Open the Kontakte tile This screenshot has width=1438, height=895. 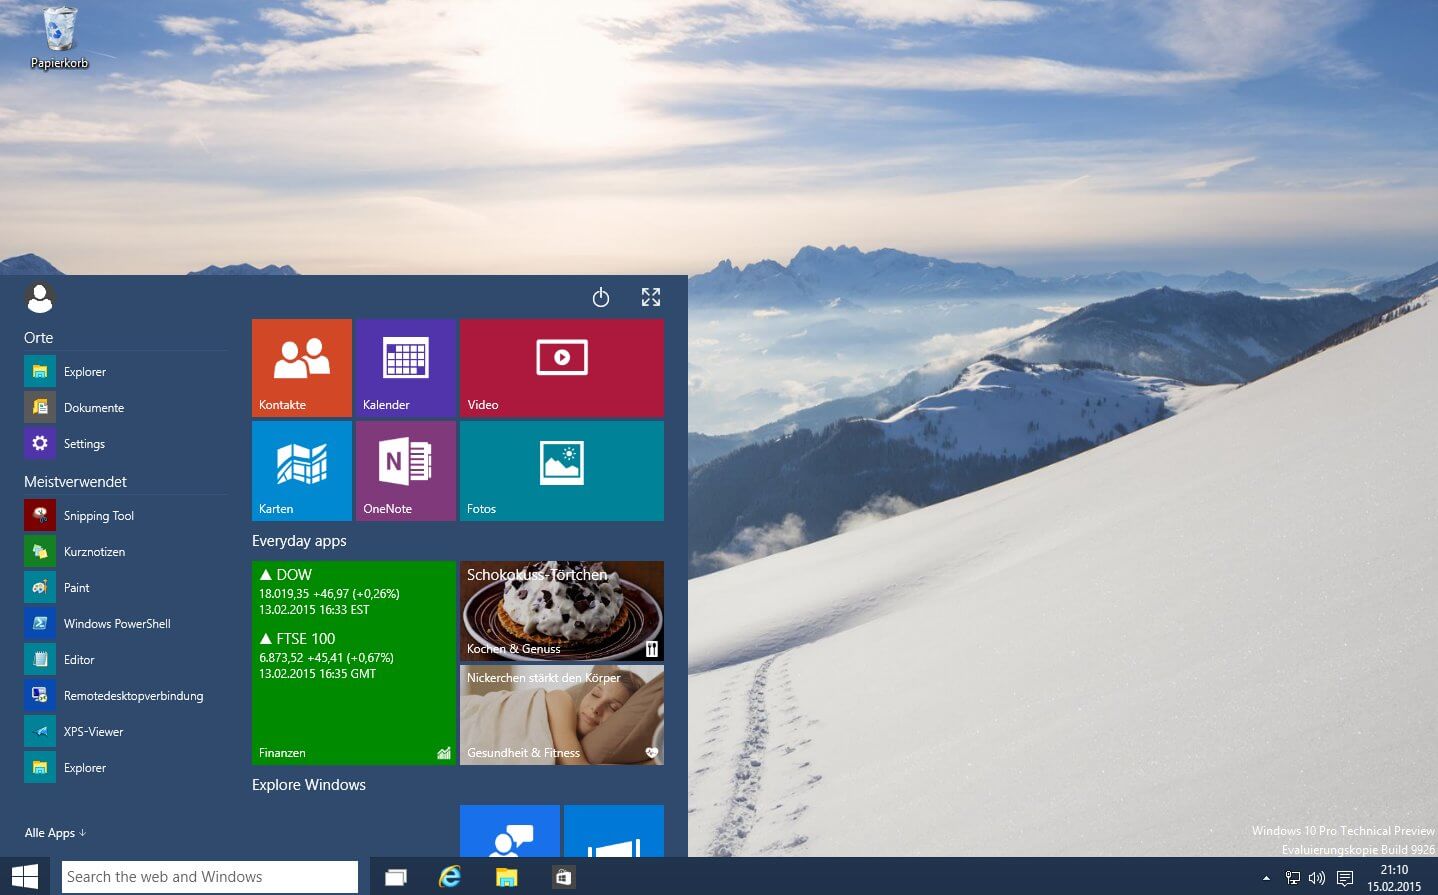coord(301,367)
